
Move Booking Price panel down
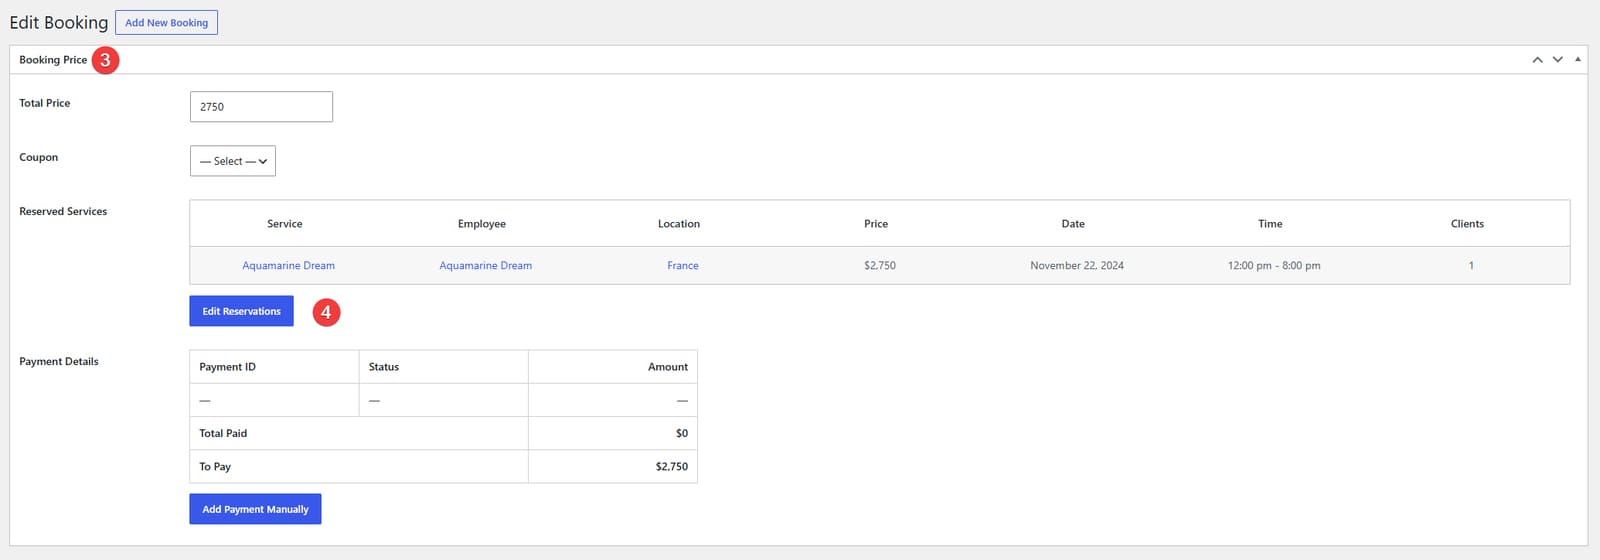1557,60
